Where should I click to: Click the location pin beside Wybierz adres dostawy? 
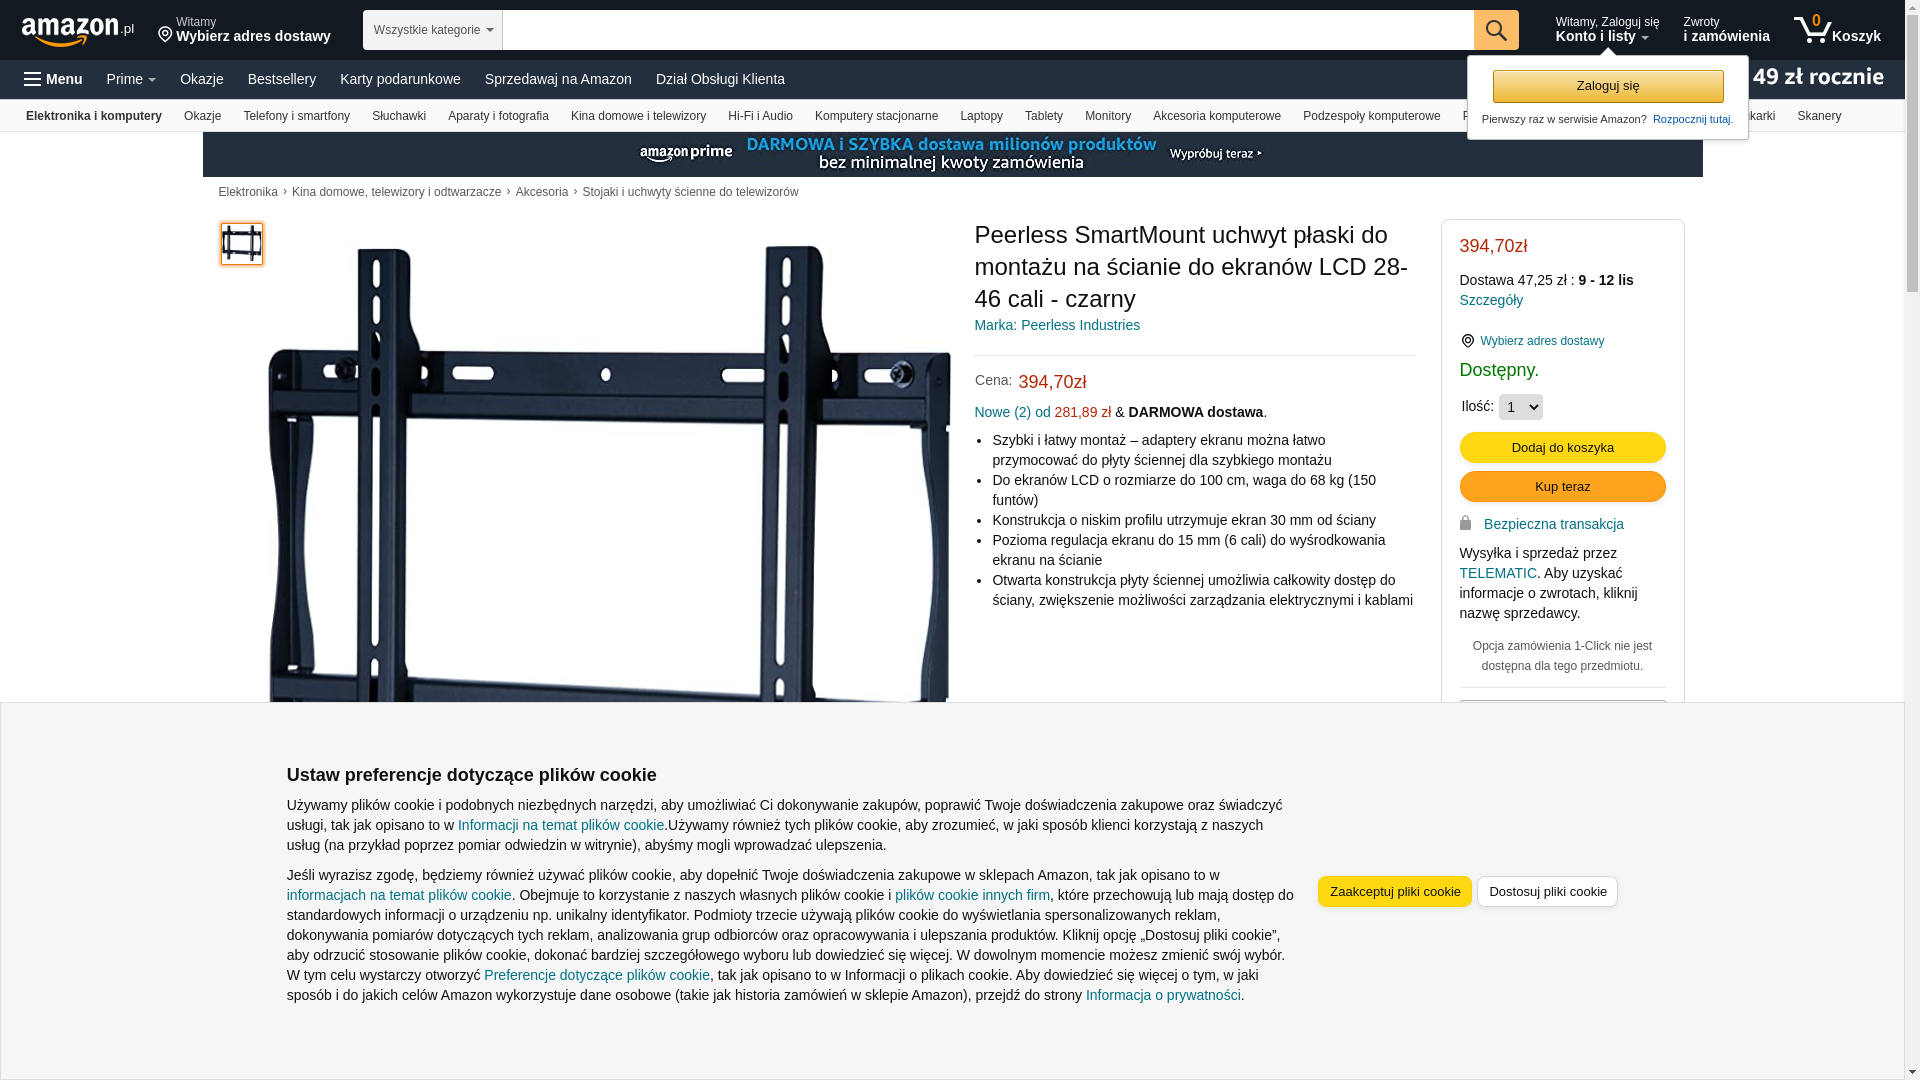click(x=1468, y=341)
